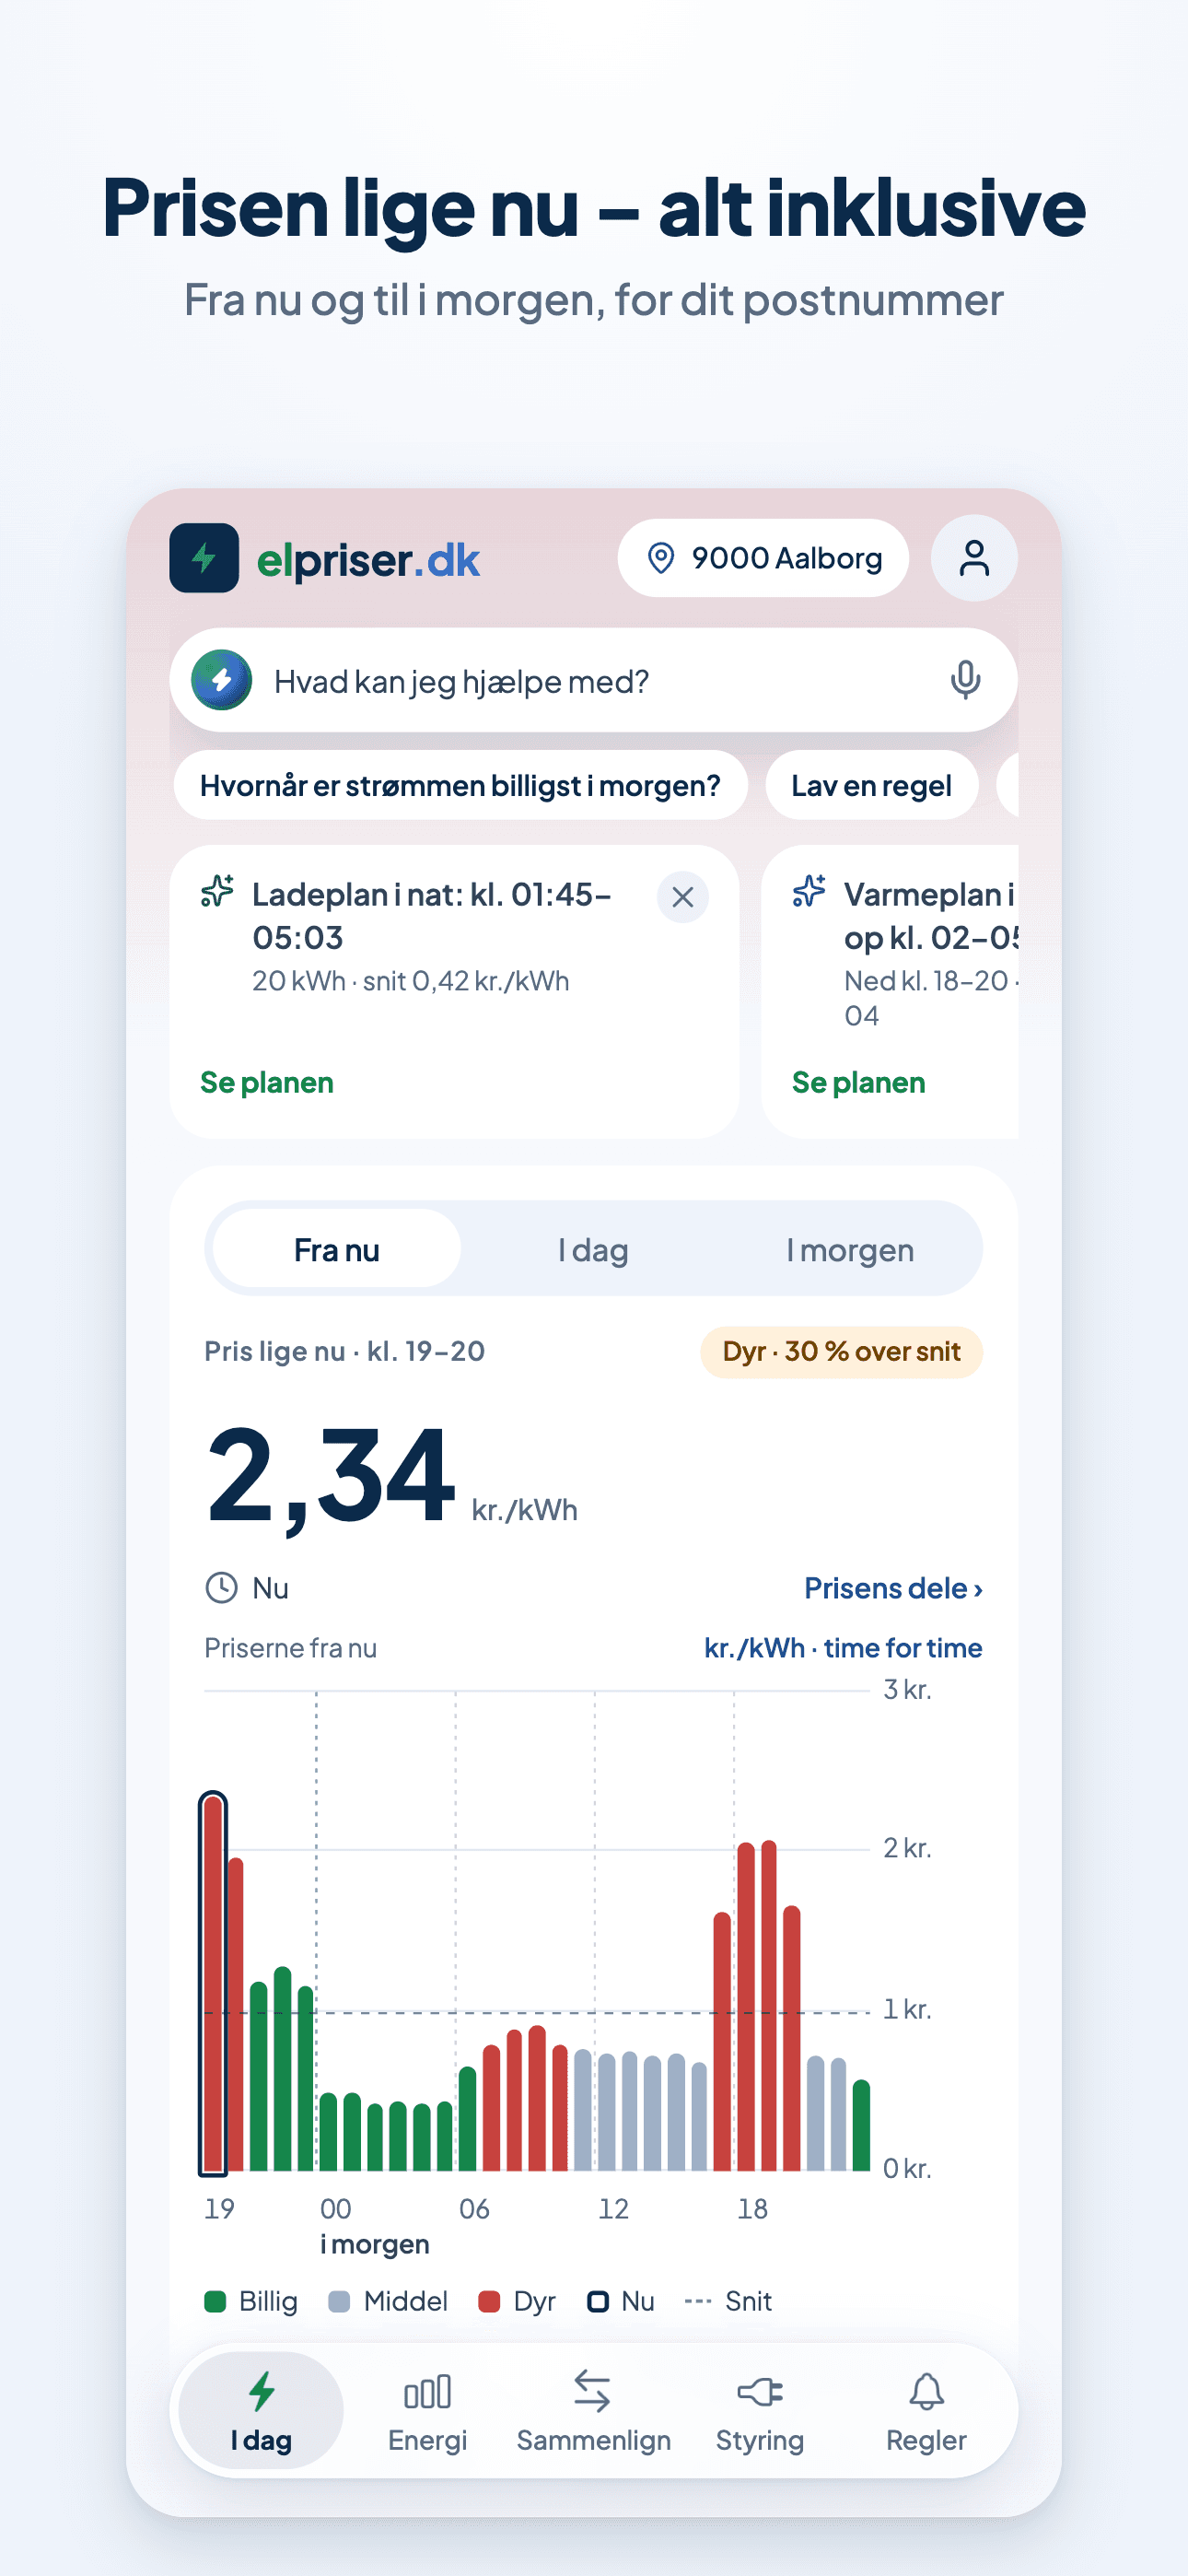Image resolution: width=1188 pixels, height=2576 pixels.
Task: Click the elpriser.dk lightning logo icon
Action: 204,558
